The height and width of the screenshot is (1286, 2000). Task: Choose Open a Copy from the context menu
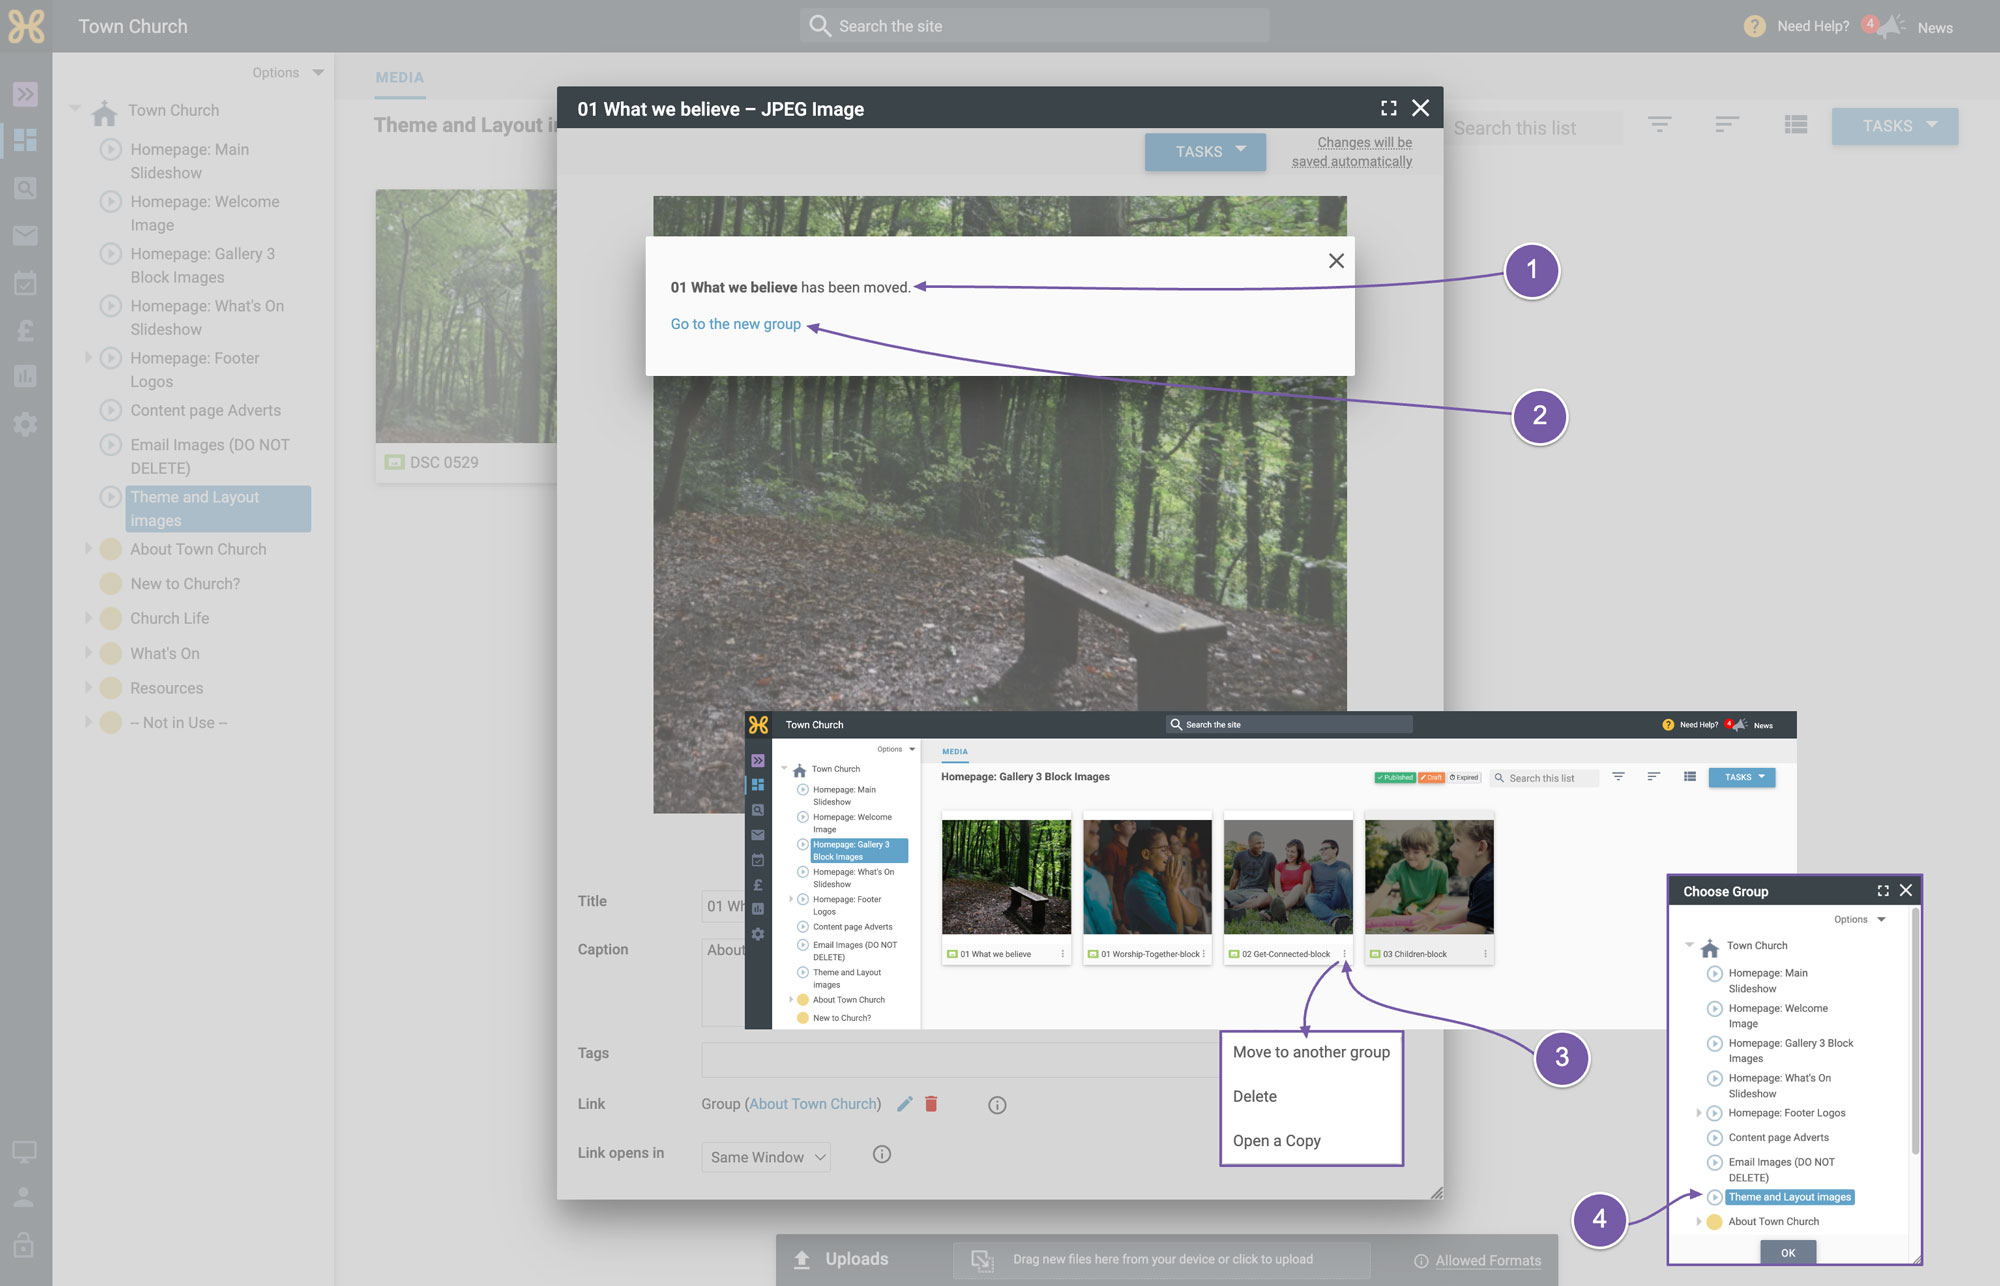(1277, 1141)
